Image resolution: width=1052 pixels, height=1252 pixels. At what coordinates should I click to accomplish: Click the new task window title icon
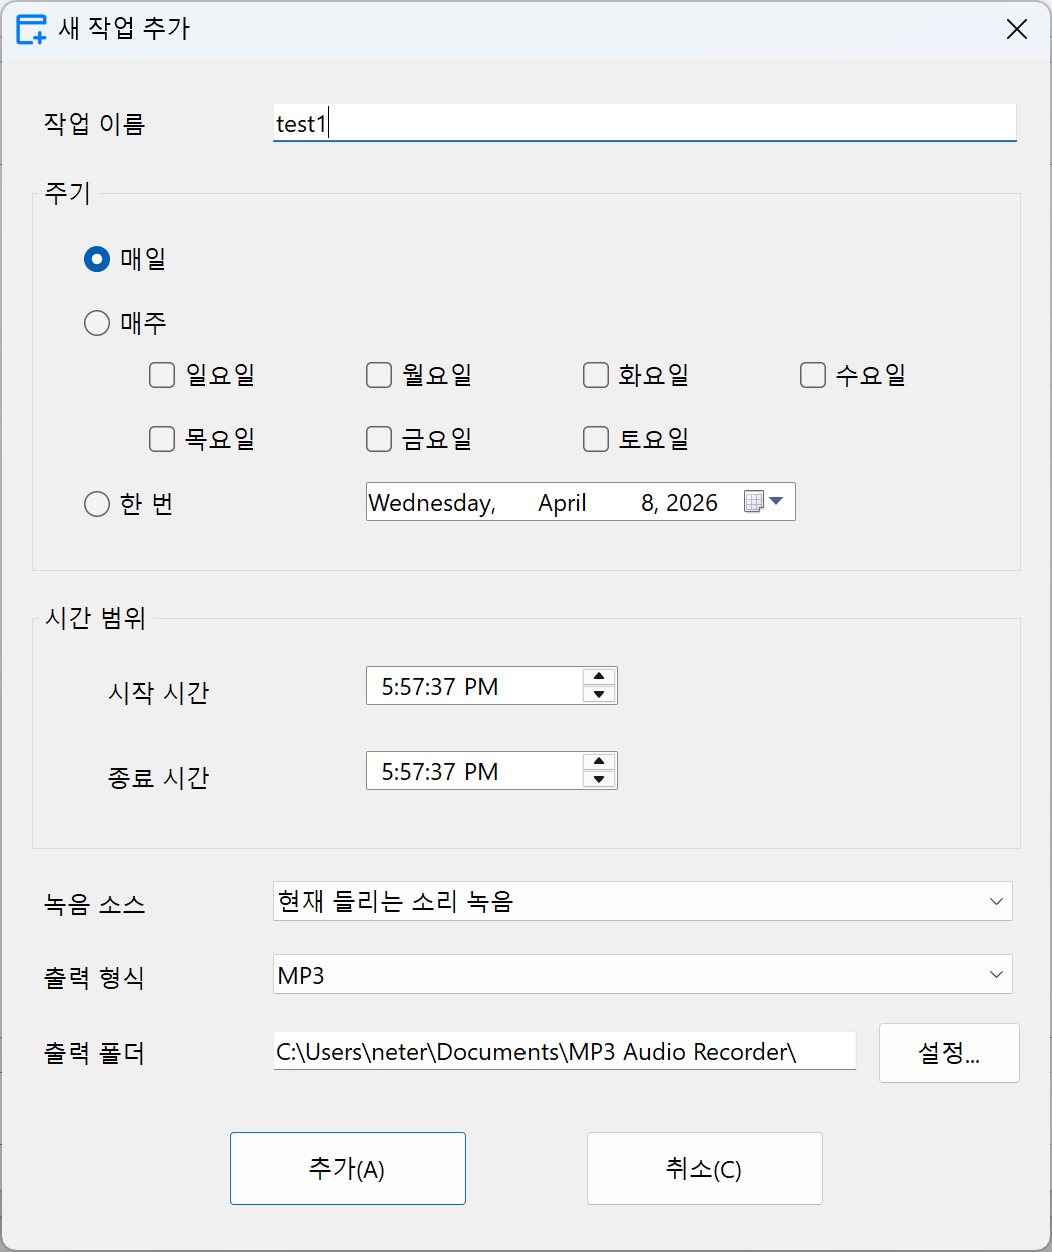[31, 29]
